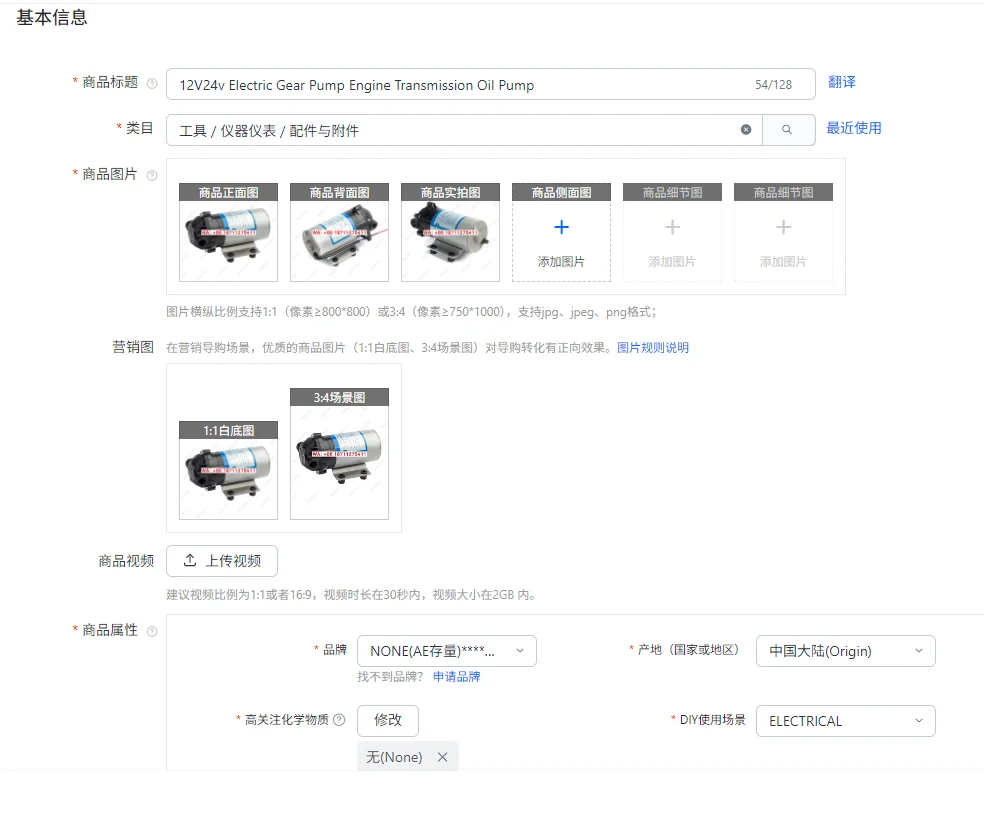The image size is (984, 835).
Task: Open the 最近使用 recently used list
Action: pos(853,129)
